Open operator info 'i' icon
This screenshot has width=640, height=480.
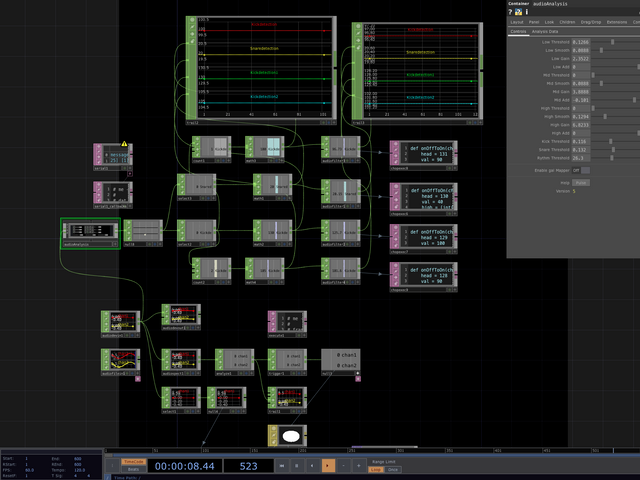click(x=526, y=12)
